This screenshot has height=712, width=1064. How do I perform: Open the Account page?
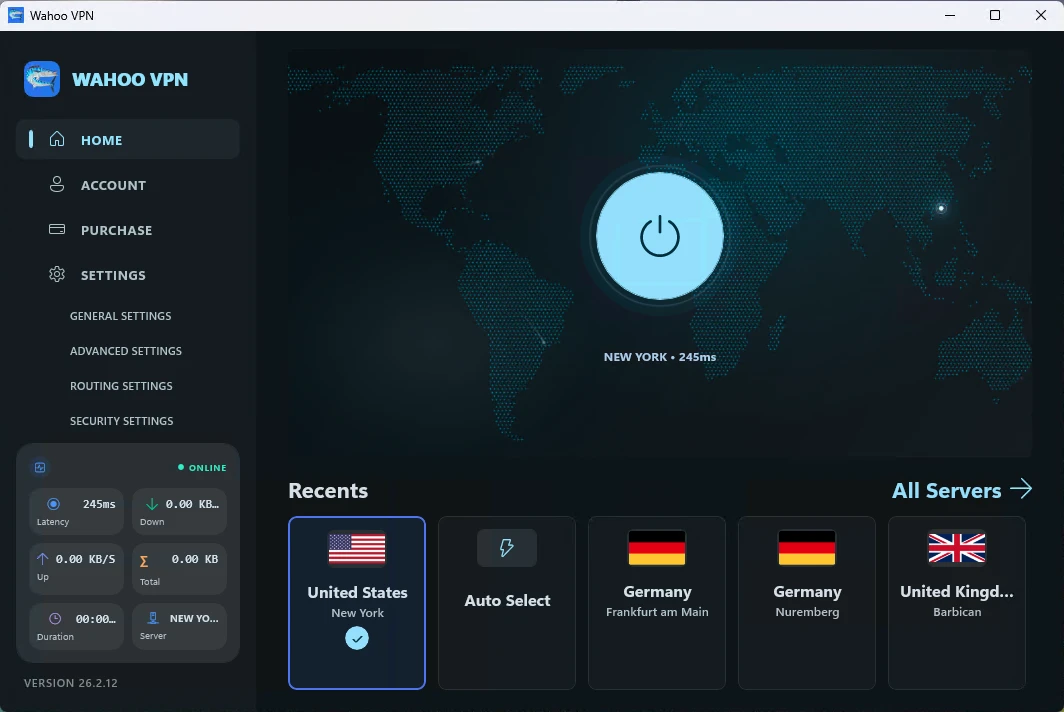[128, 185]
